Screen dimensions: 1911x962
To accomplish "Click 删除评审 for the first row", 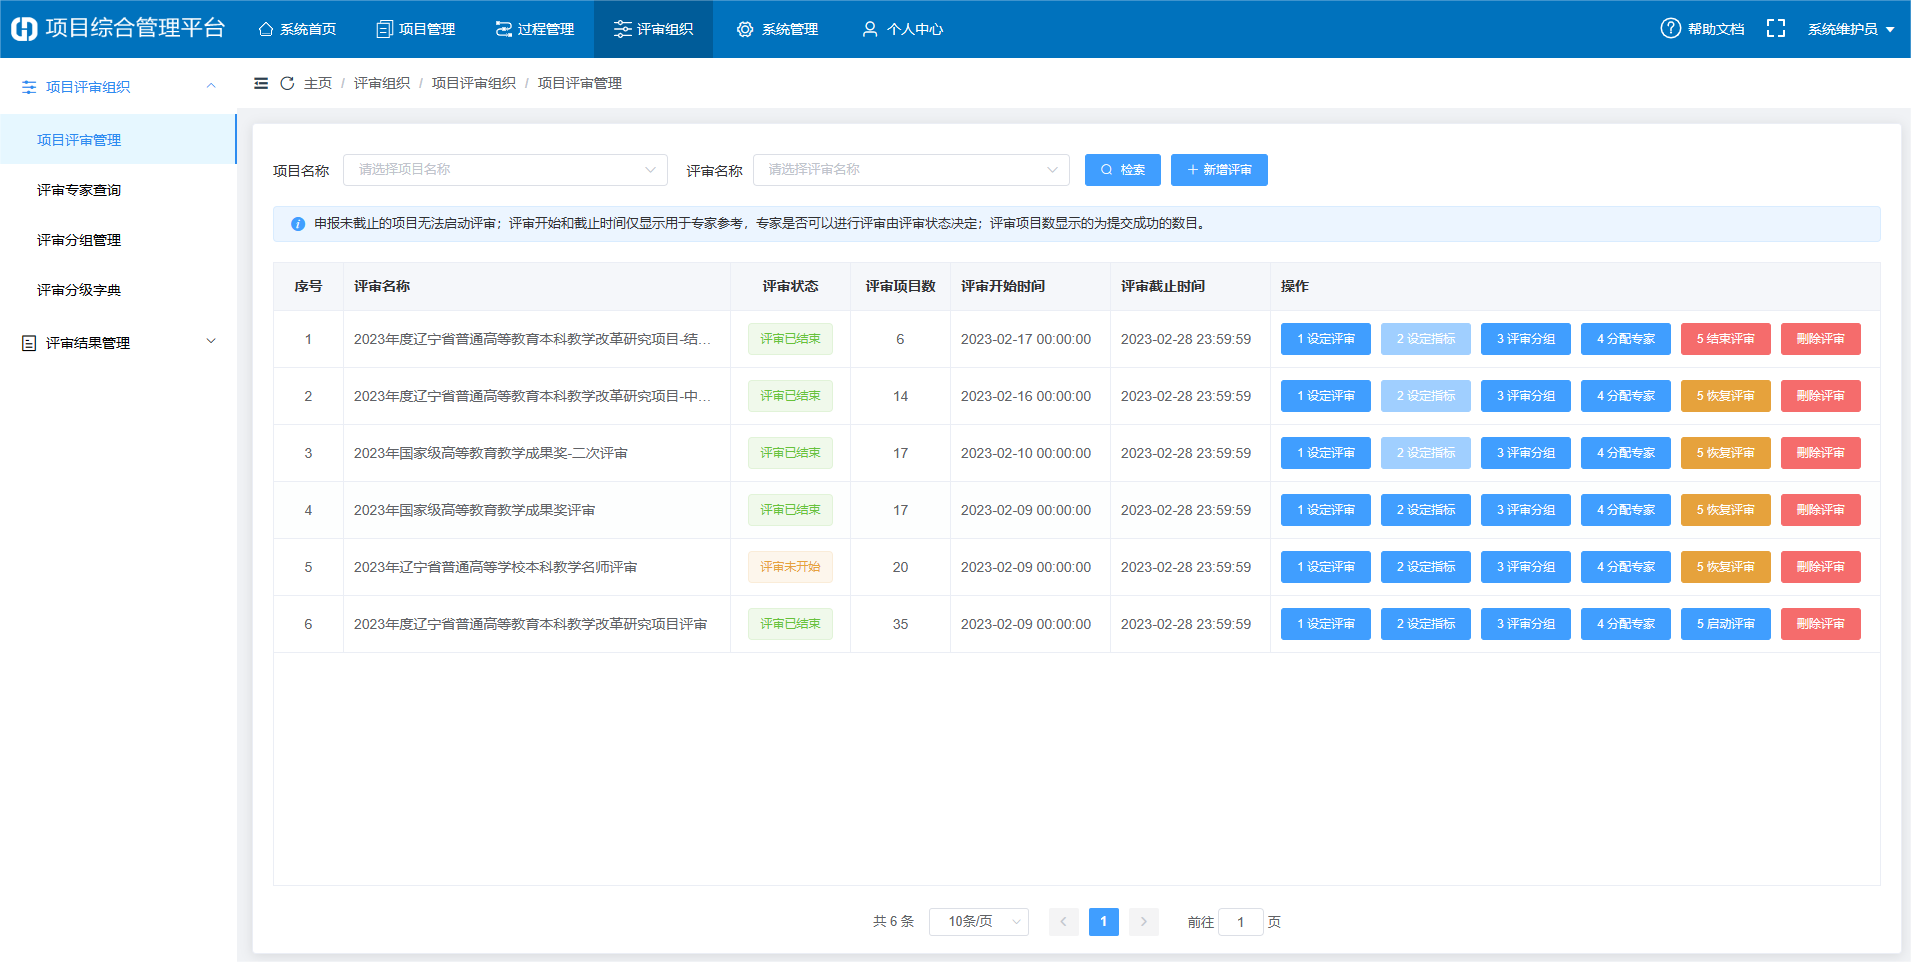I will 1820,339.
